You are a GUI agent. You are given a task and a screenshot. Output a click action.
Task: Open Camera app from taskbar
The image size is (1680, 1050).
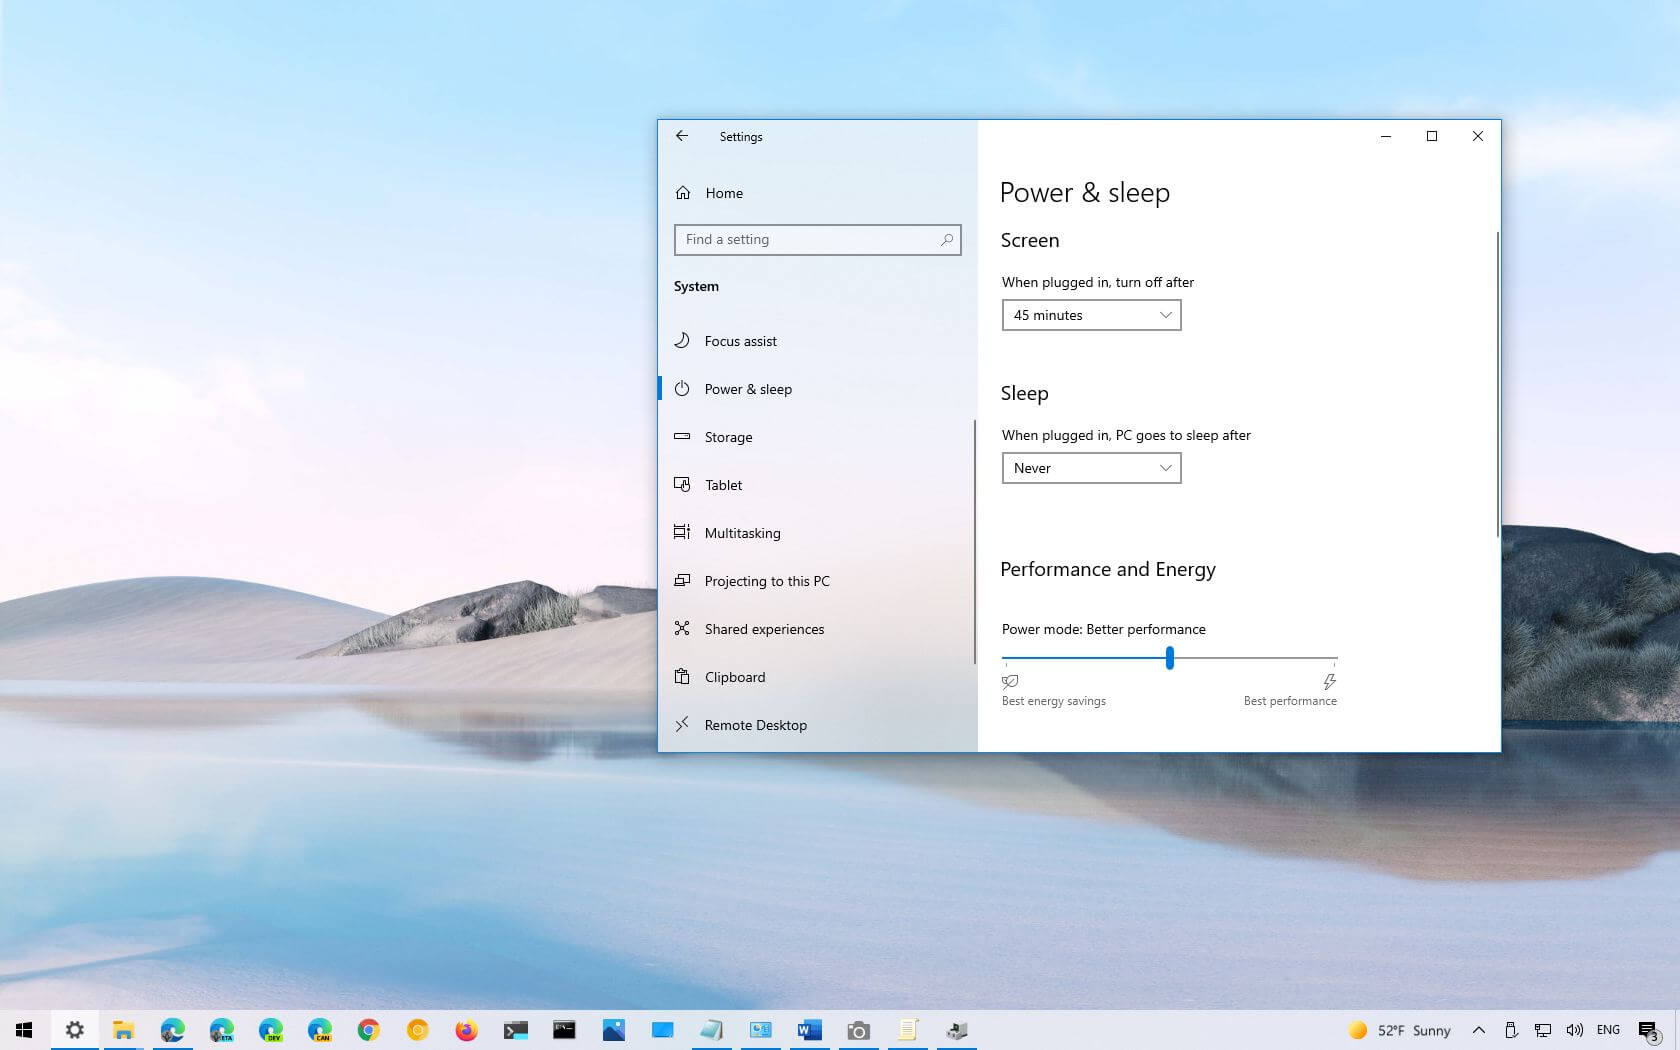coord(858,1030)
